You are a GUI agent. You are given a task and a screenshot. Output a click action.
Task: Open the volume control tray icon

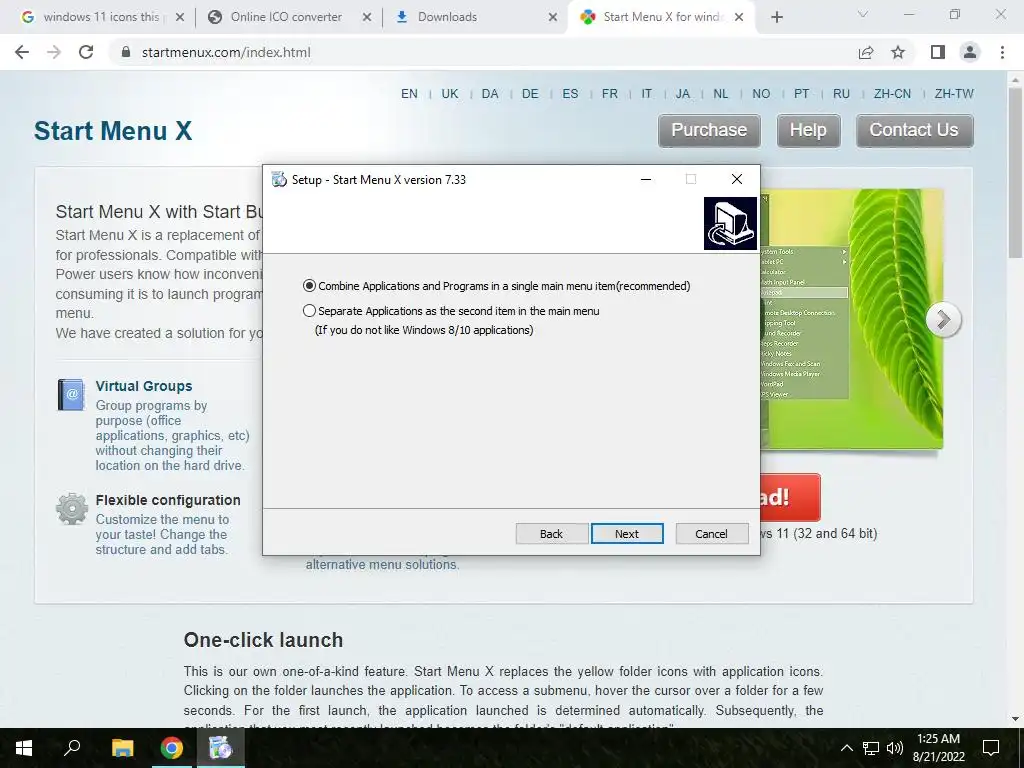pyautogui.click(x=895, y=748)
